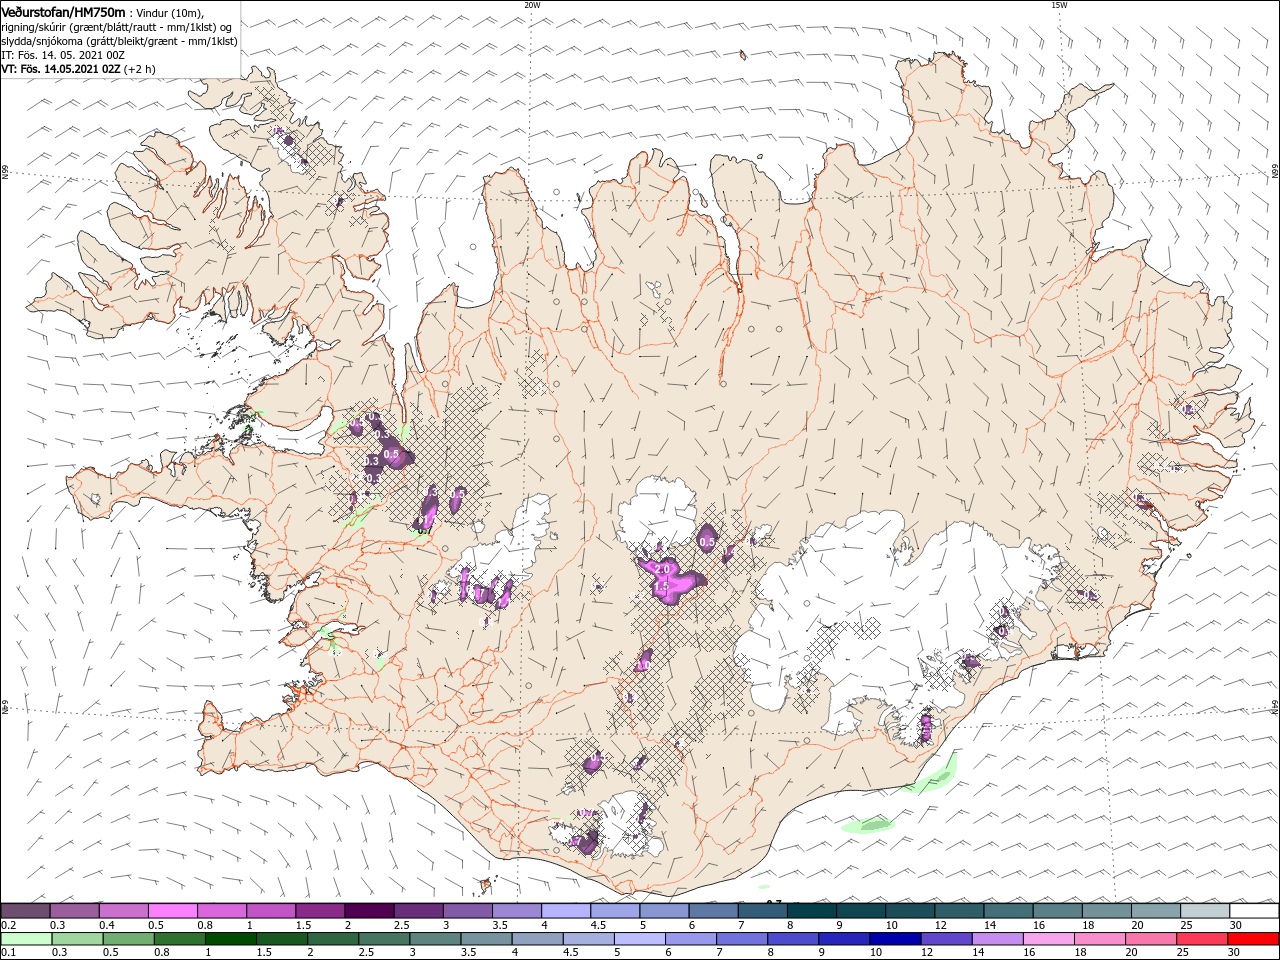Pick top-row lavender swatch above 4

pyautogui.click(x=566, y=911)
